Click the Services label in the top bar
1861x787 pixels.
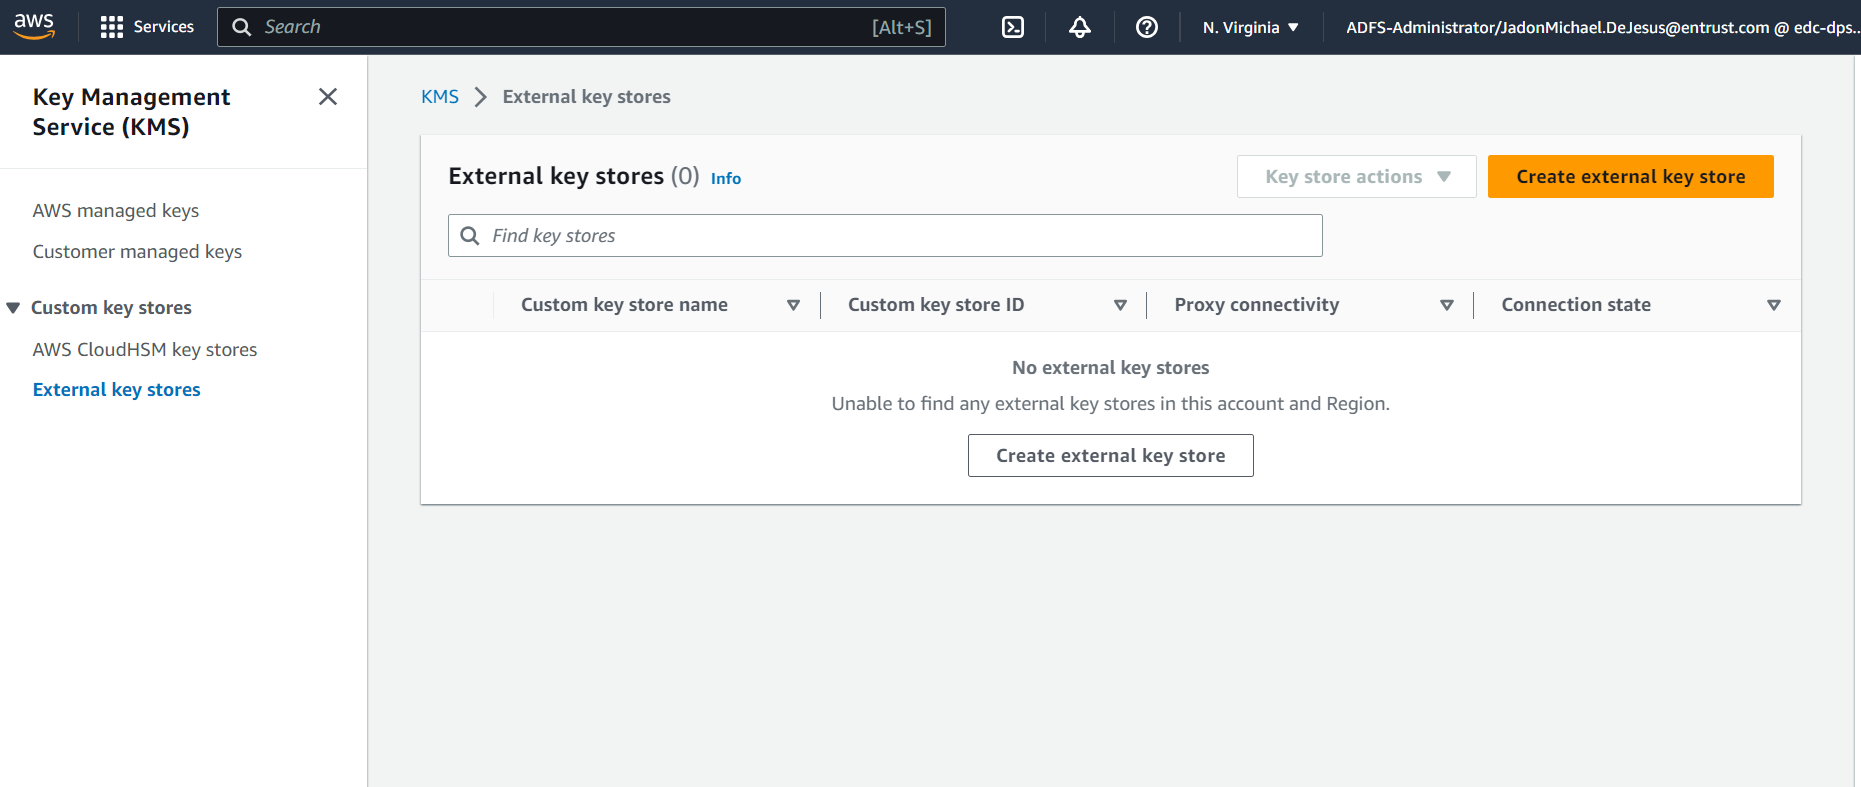pyautogui.click(x=164, y=27)
